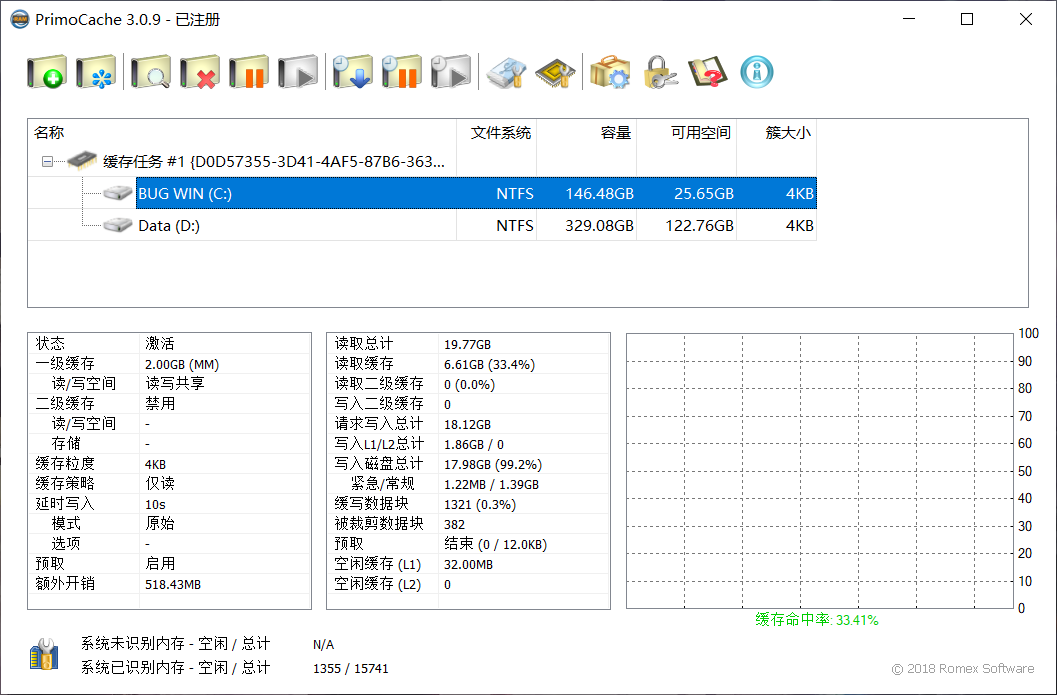Delete the cache task using the red X
Image resolution: width=1057 pixels, height=695 pixels.
[x=199, y=72]
